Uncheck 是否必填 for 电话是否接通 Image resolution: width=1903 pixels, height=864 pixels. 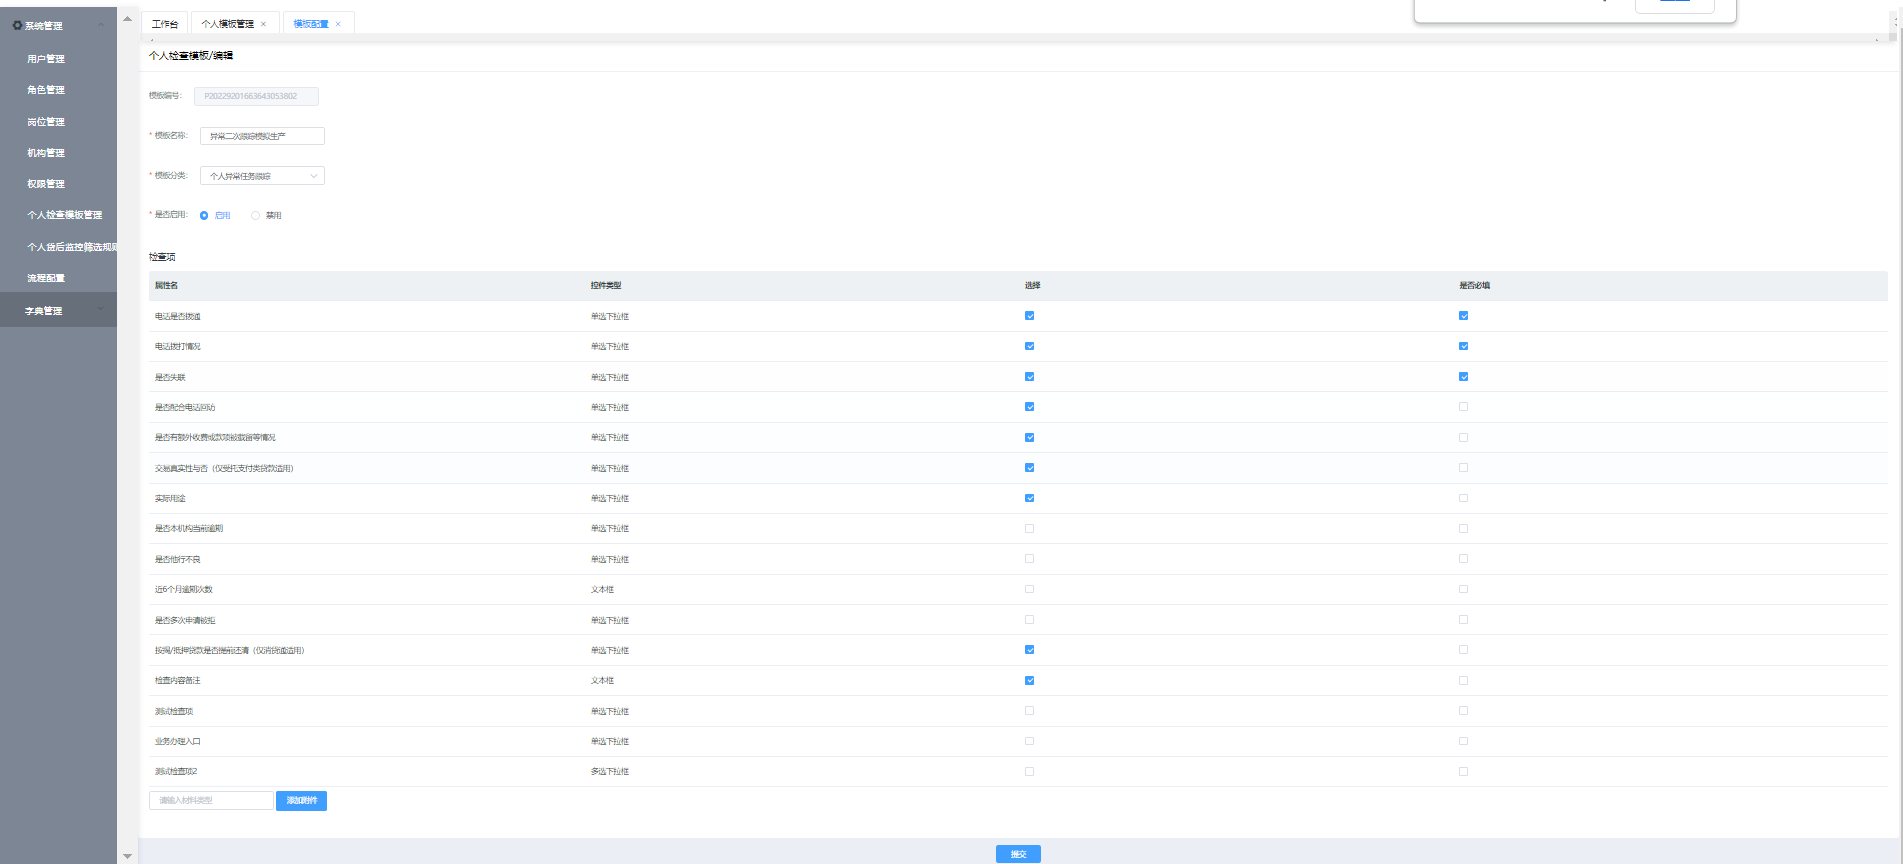[1463, 316]
